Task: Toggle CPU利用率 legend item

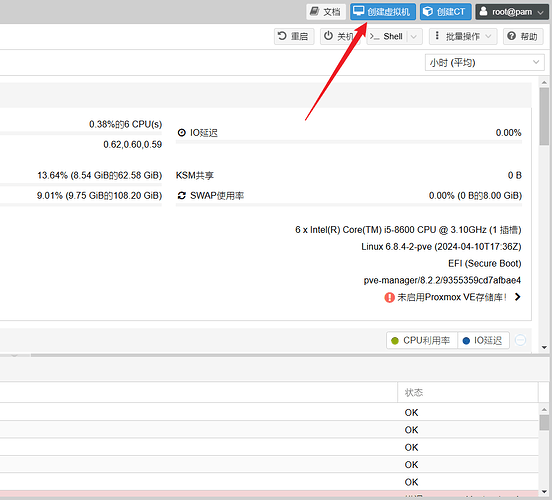Action: pos(421,340)
